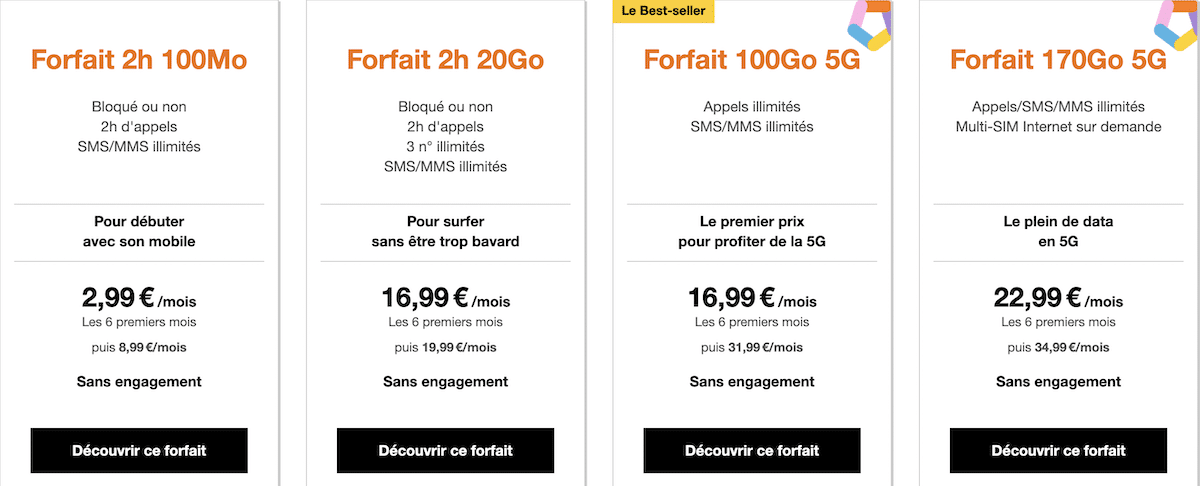
Task: Open the Forfait 2h 20Go title
Action: (445, 60)
